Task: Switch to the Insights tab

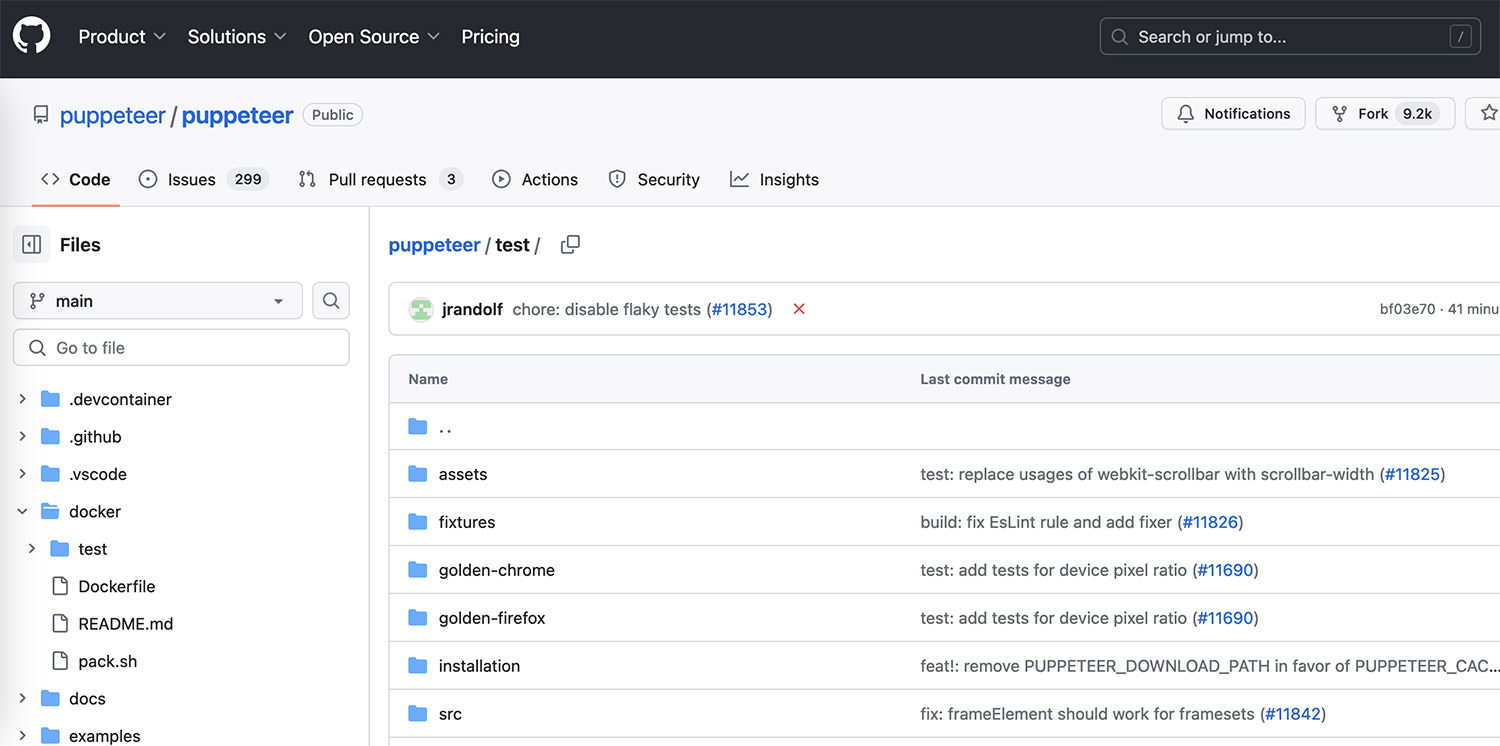Action: 774,180
